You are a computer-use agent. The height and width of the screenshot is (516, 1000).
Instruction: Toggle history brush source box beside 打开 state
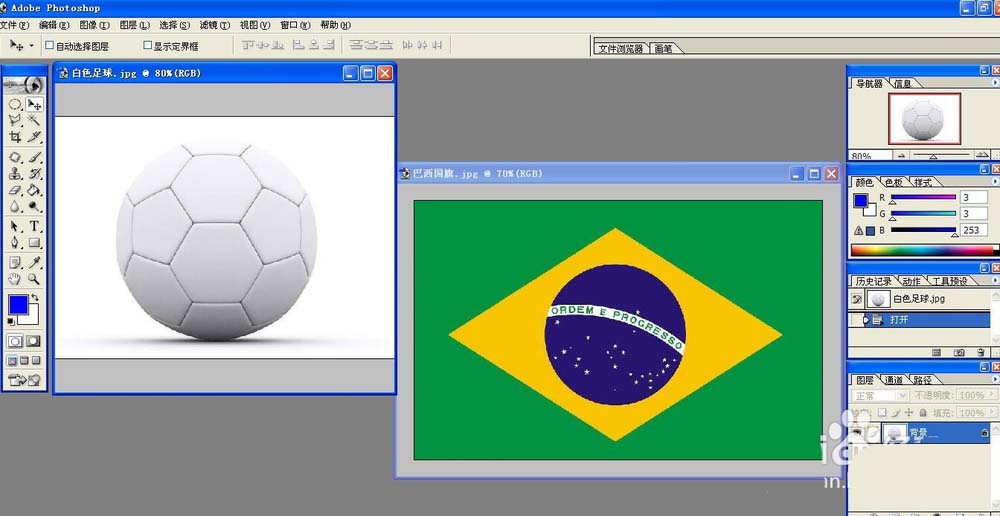click(856, 320)
